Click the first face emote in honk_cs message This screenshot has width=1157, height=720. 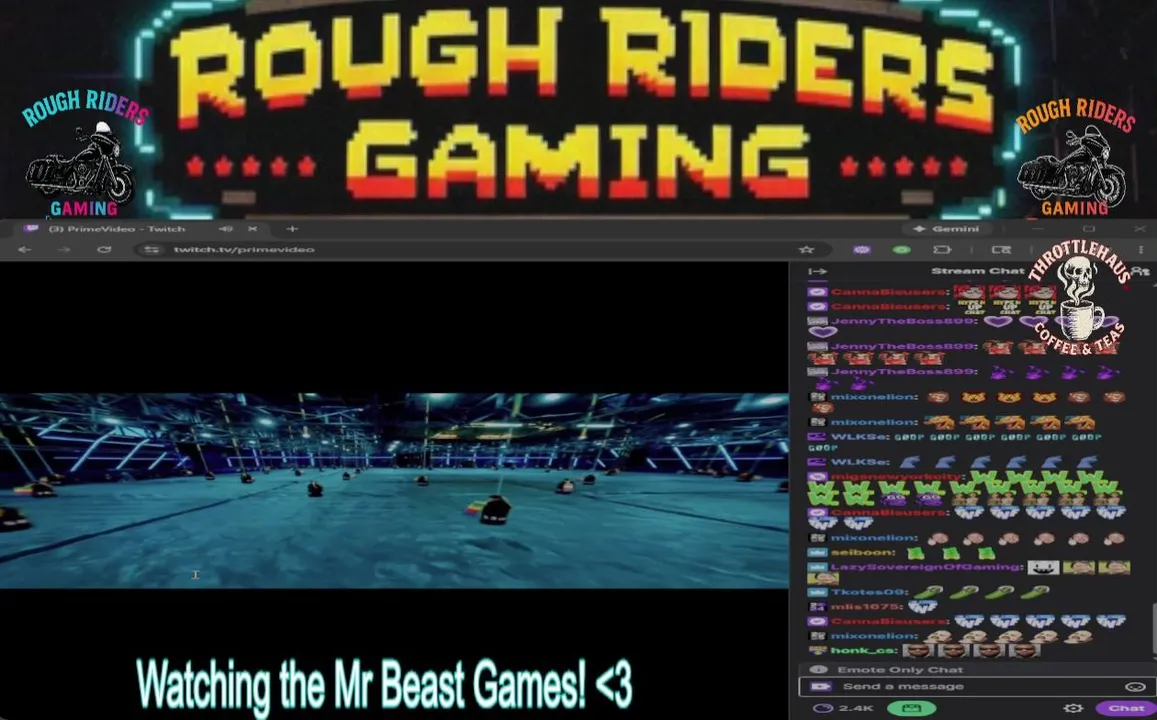917,651
